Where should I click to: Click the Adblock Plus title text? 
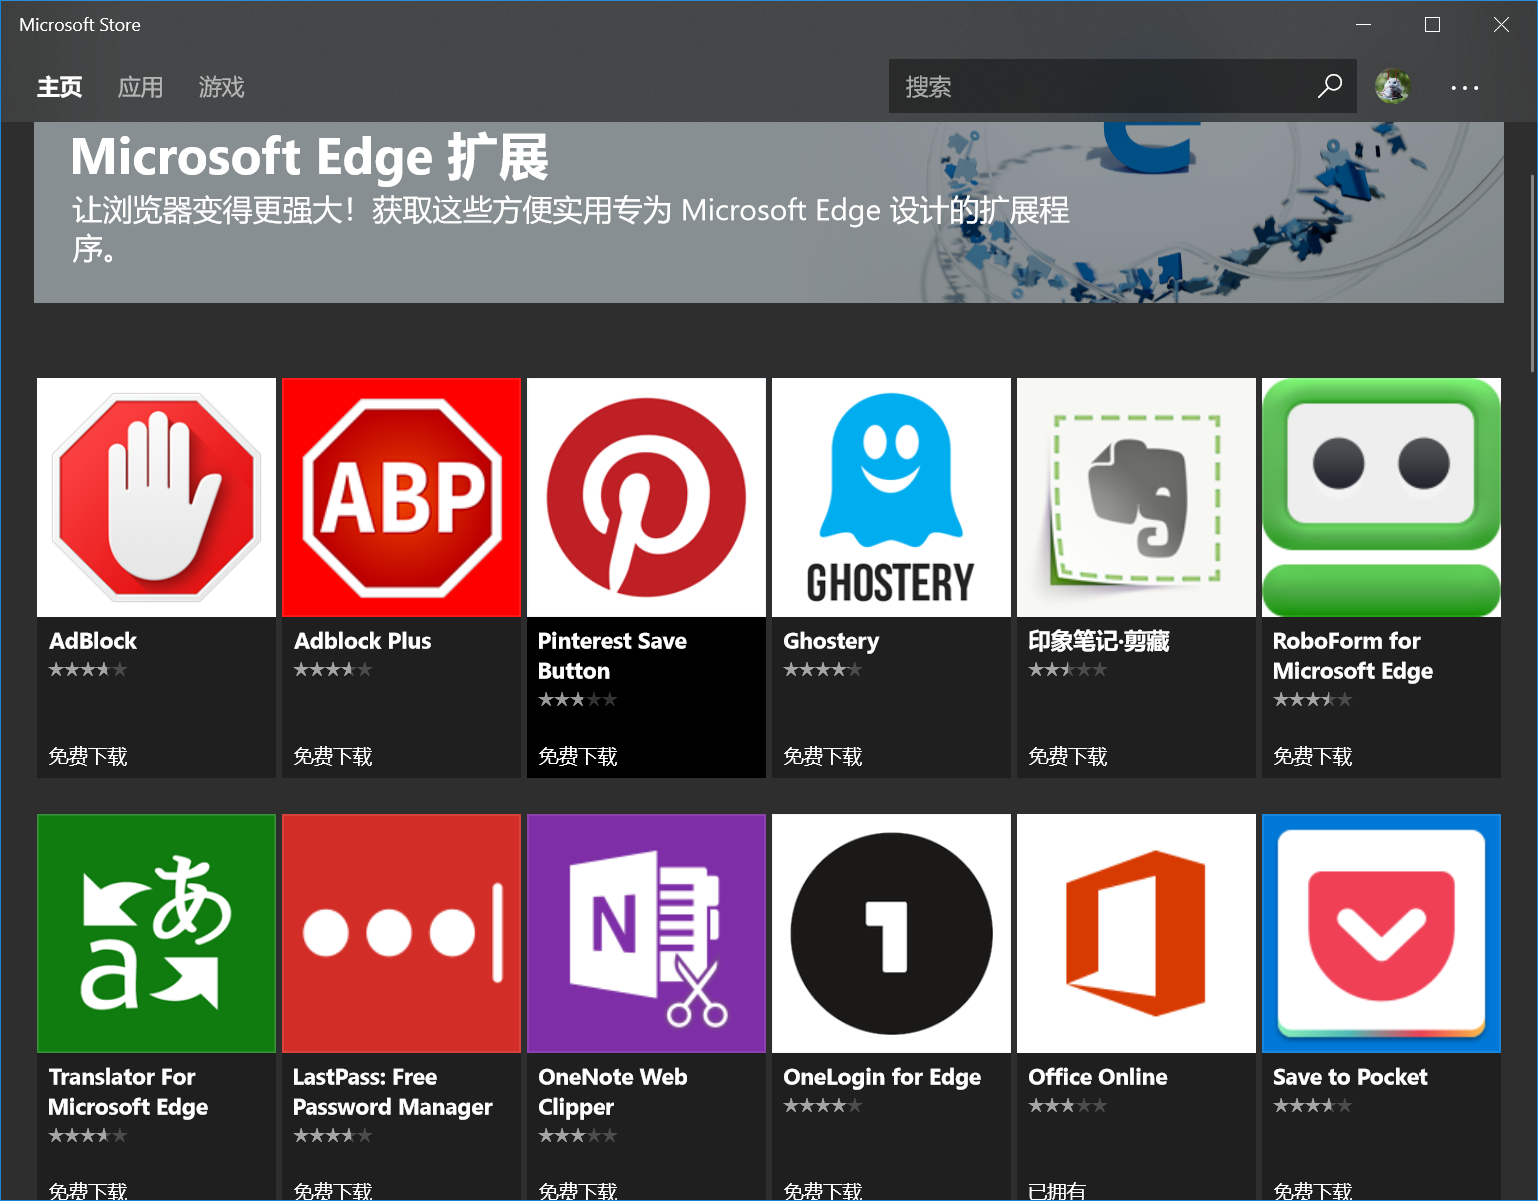[362, 641]
